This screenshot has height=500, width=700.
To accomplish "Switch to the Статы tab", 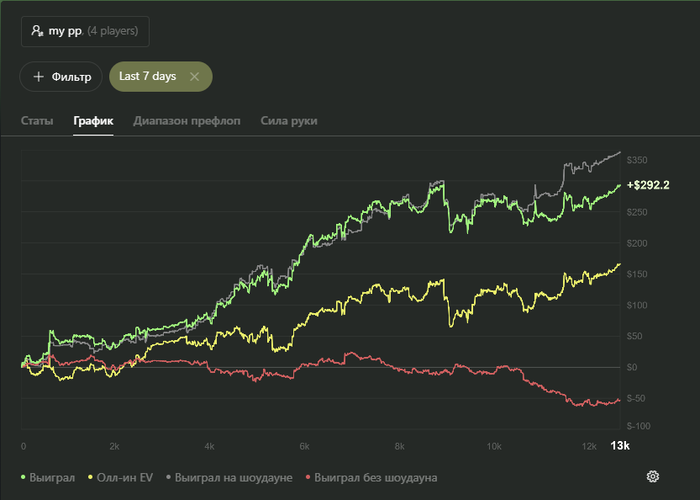I will pos(37,121).
